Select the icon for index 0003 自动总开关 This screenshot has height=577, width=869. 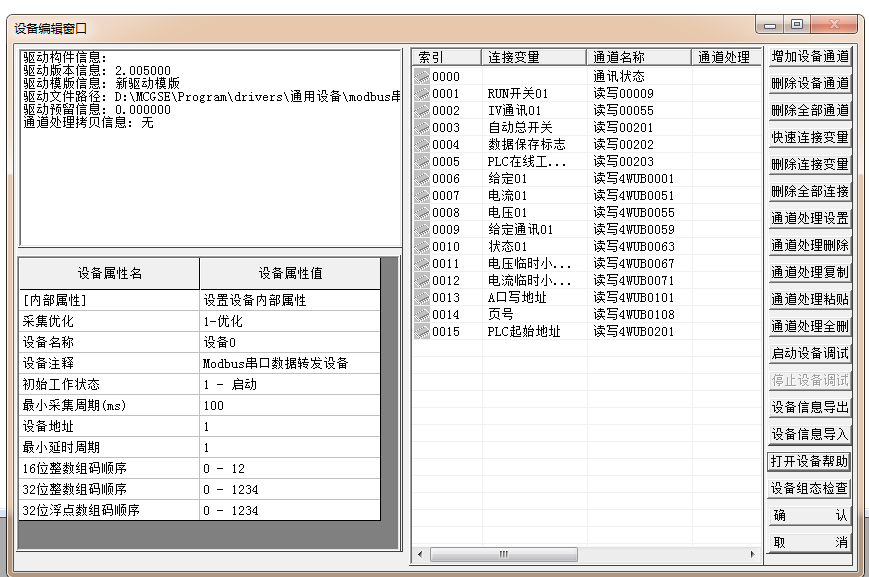421,127
